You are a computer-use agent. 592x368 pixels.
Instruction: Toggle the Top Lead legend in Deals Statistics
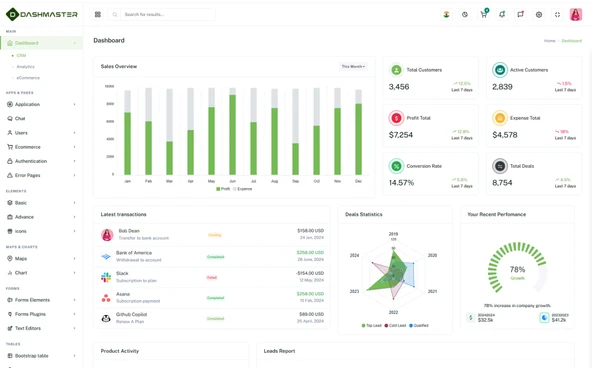(x=372, y=325)
